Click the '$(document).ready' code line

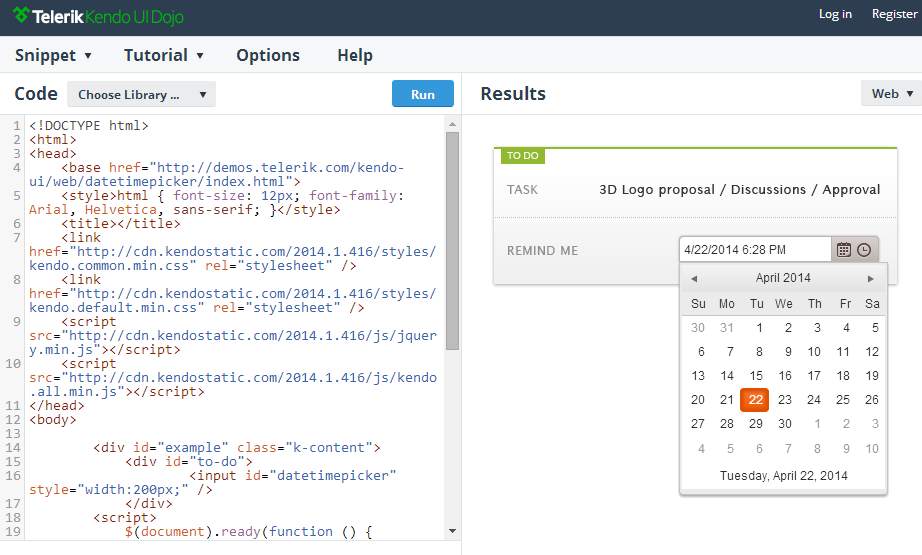(x=248, y=531)
